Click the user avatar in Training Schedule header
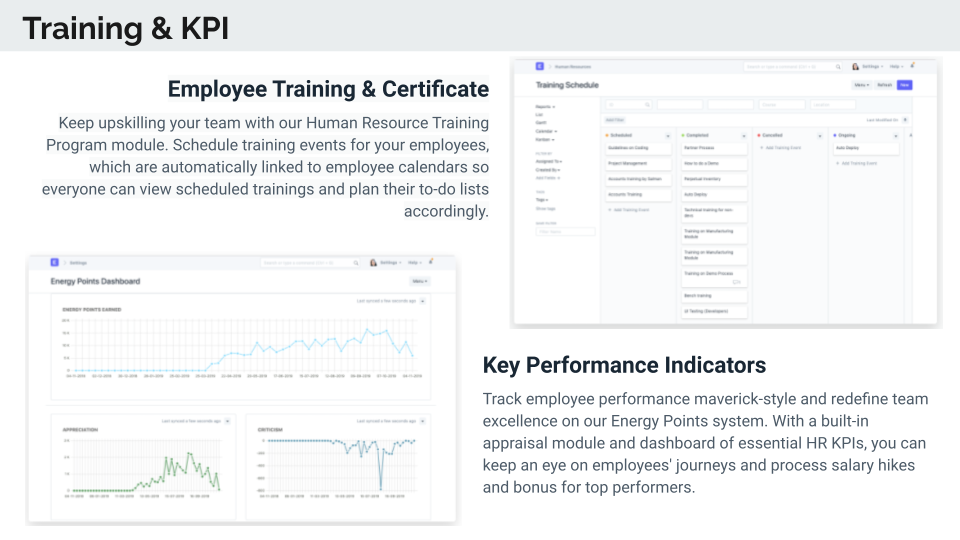This screenshot has width=960, height=540. click(x=856, y=66)
